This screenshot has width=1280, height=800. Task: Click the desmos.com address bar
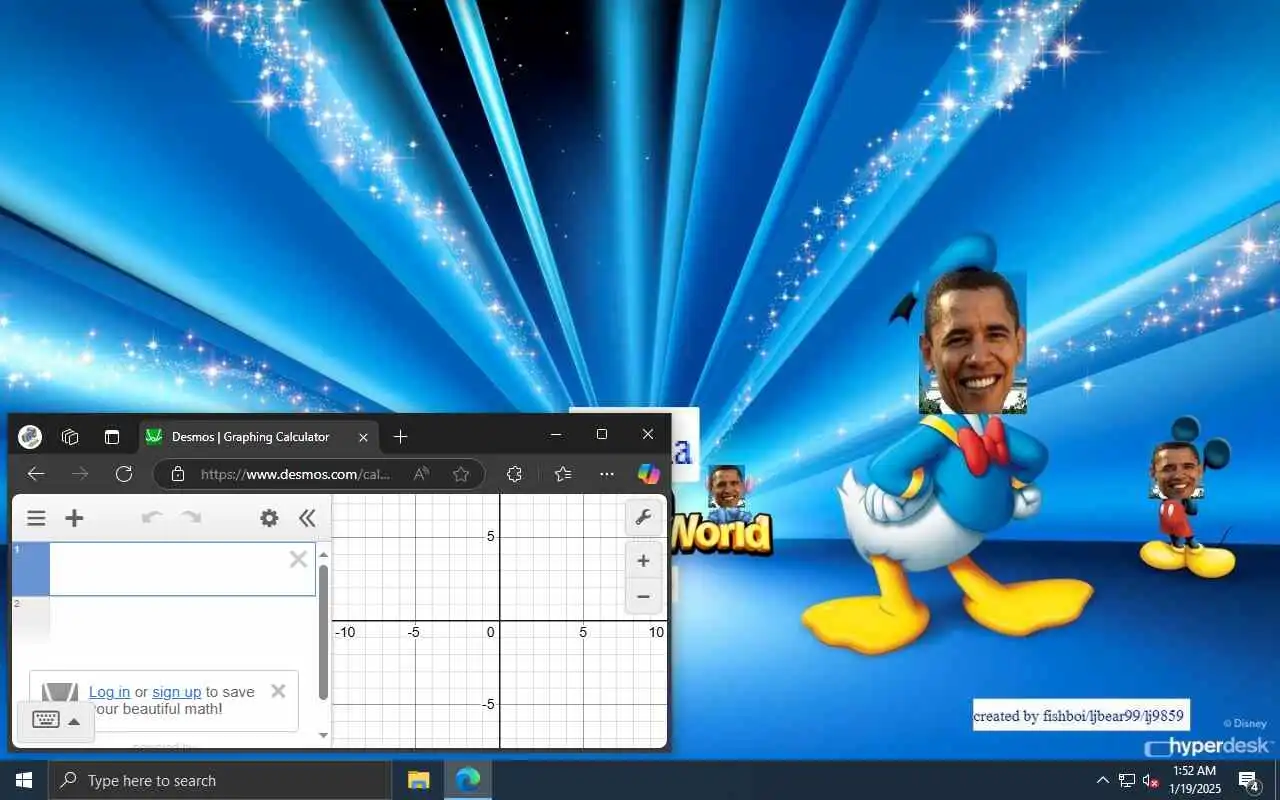coord(296,474)
